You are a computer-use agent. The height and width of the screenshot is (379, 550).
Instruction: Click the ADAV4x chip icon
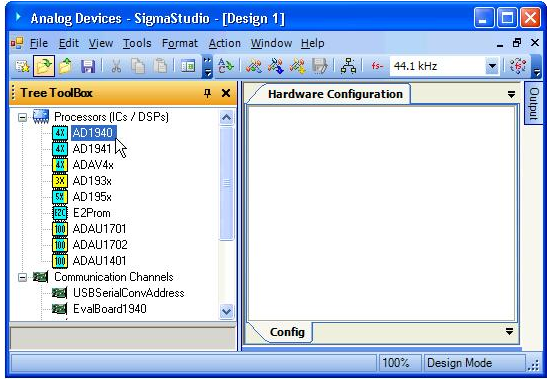click(60, 165)
